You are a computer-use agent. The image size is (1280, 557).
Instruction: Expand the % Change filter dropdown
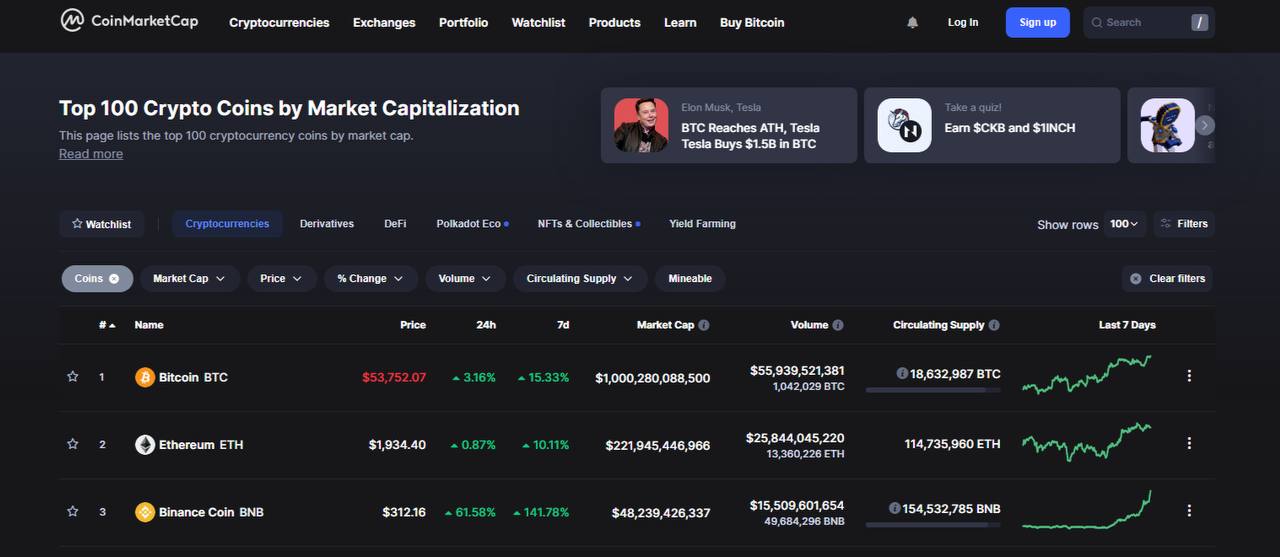(x=371, y=279)
